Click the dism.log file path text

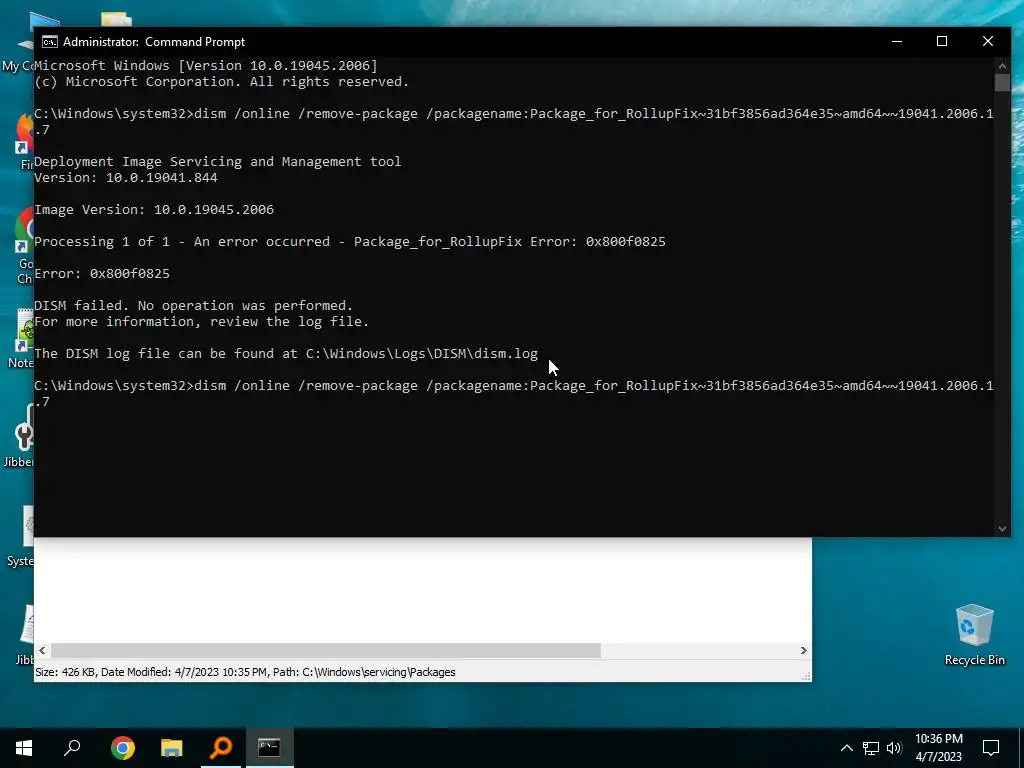422,354
